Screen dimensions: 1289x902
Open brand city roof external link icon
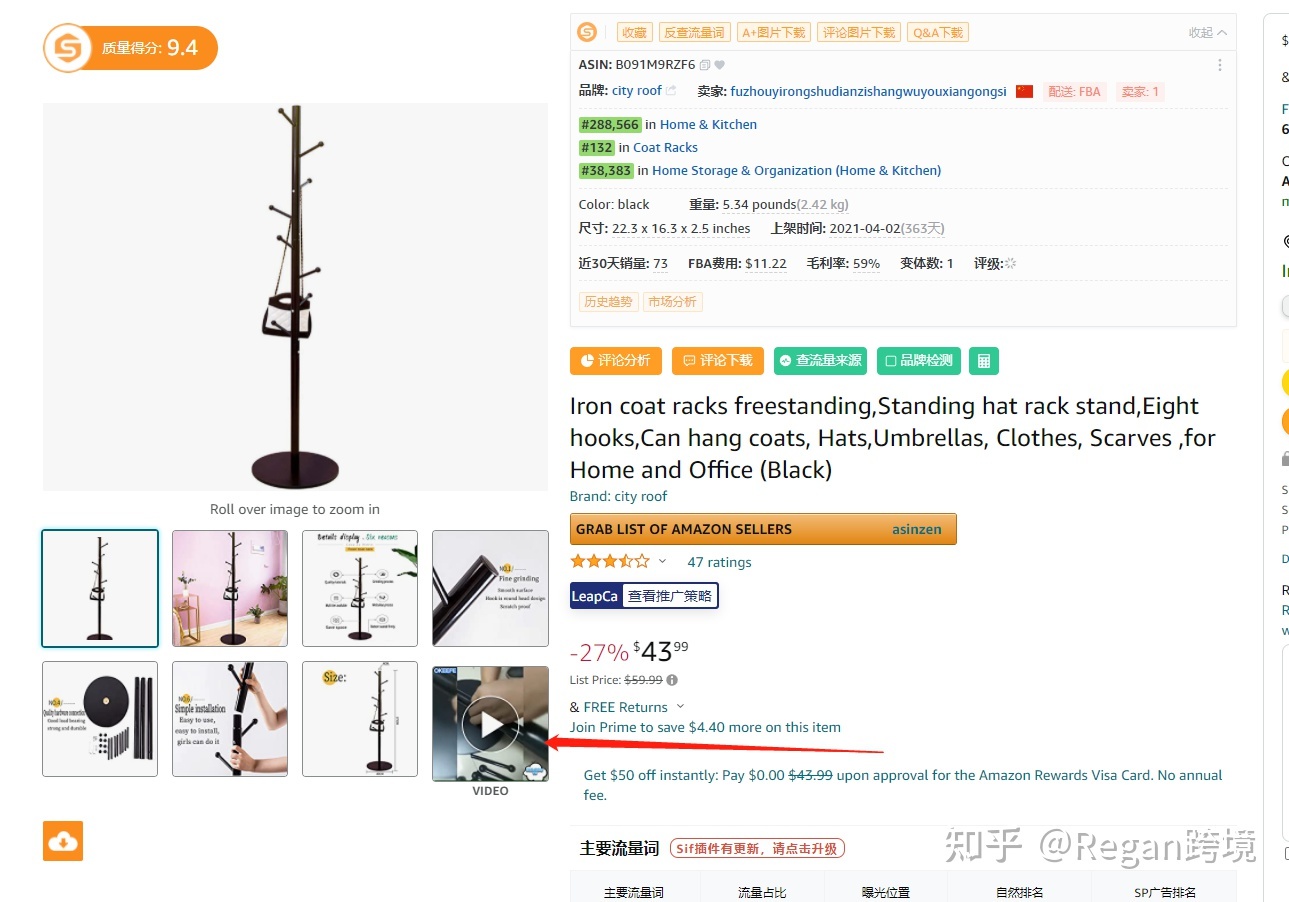671,91
